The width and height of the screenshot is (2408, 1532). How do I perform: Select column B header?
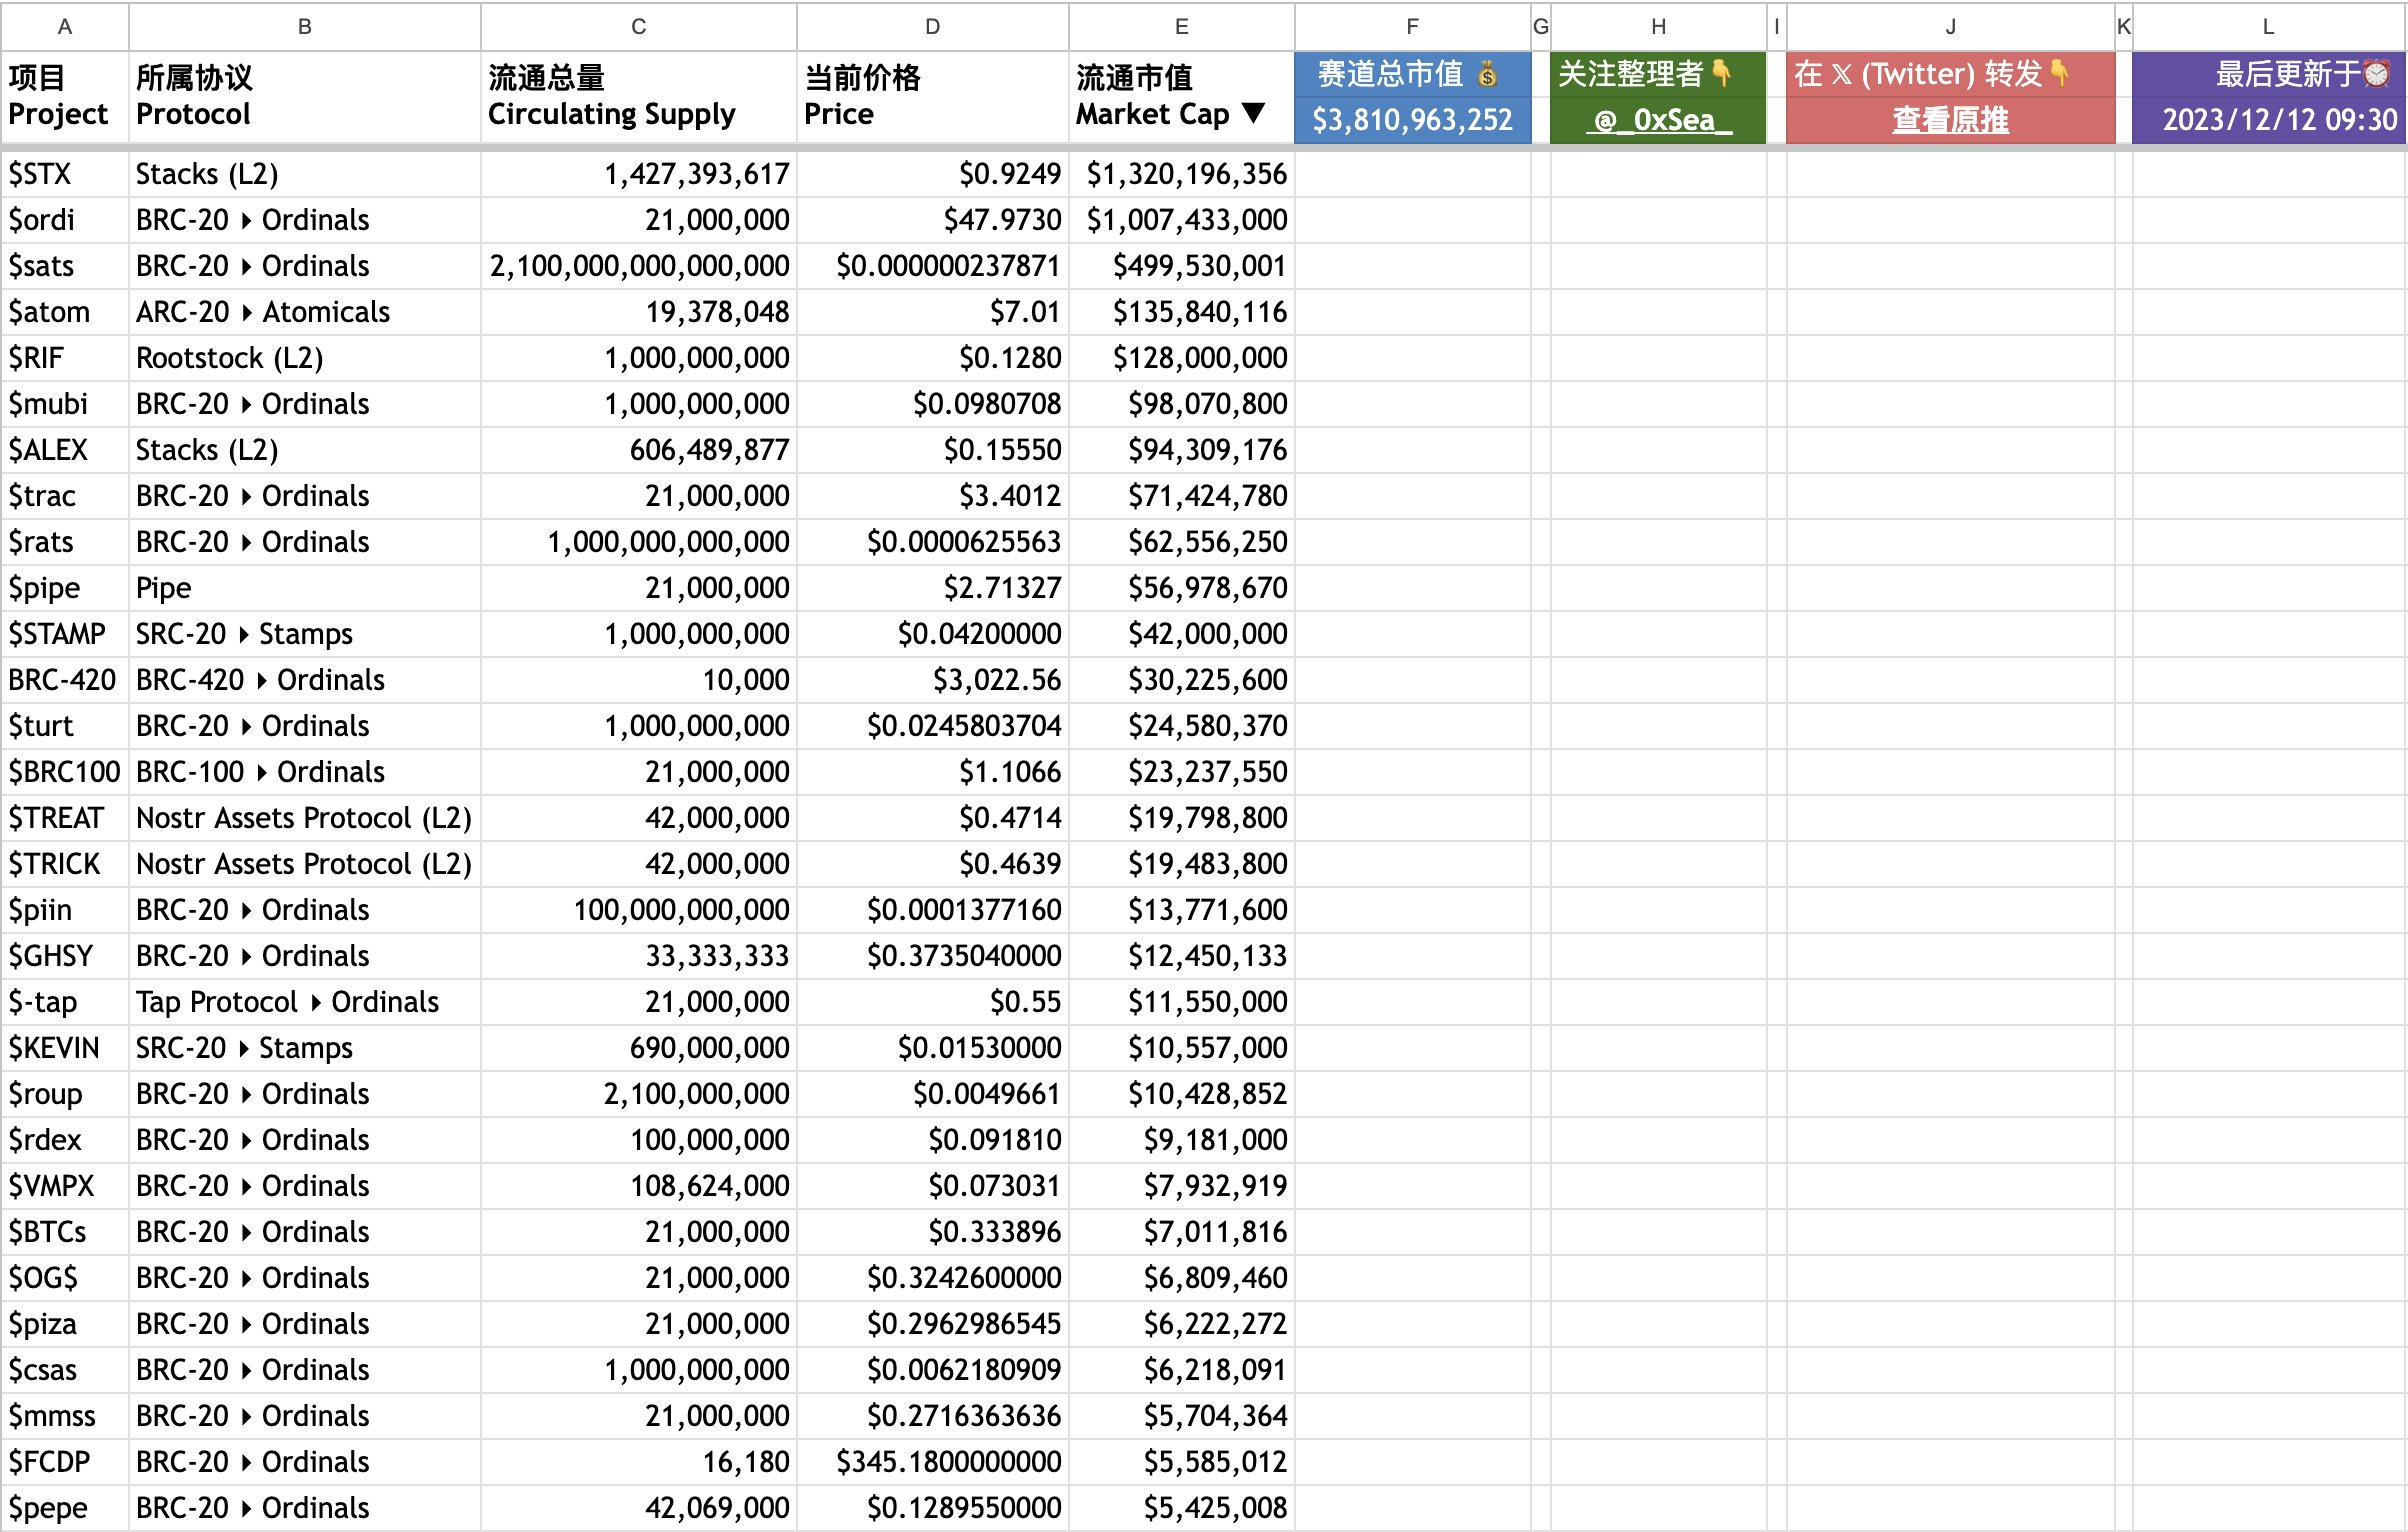tap(305, 27)
